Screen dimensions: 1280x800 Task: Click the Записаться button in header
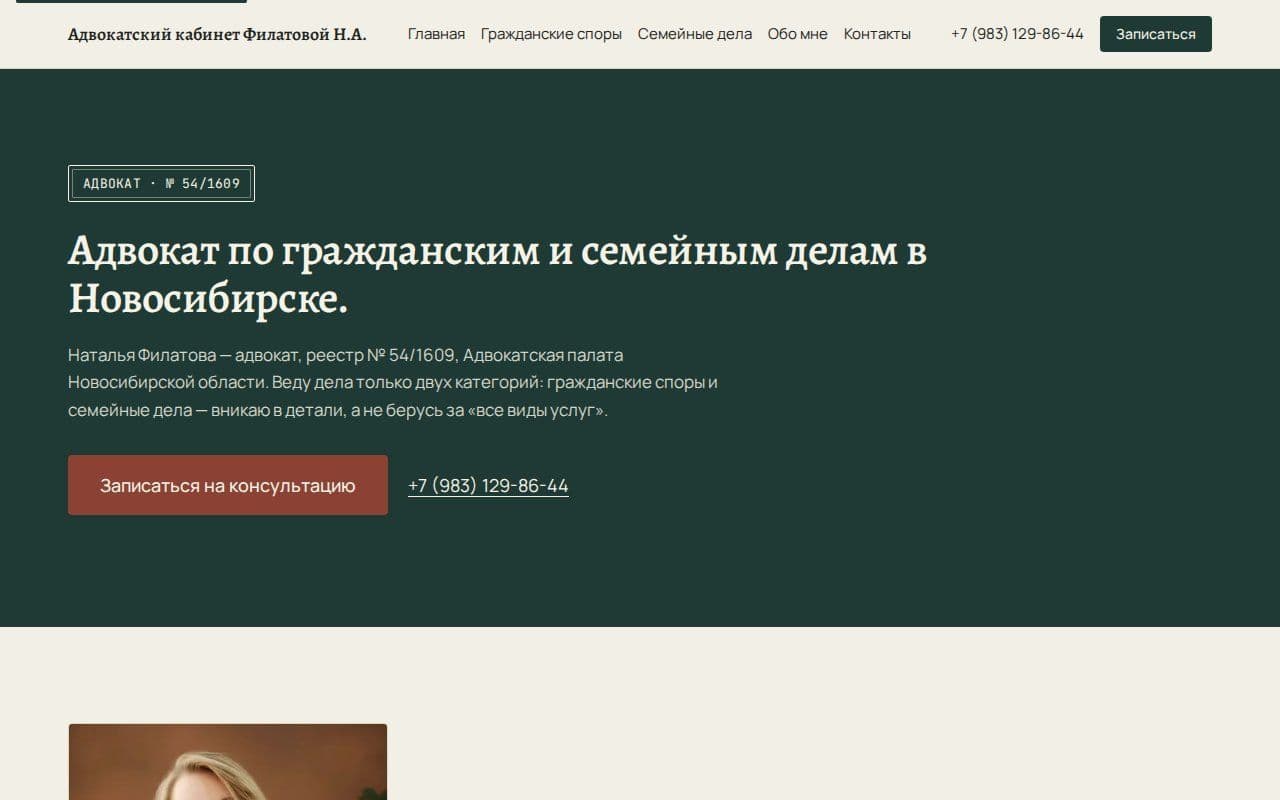pyautogui.click(x=1156, y=34)
